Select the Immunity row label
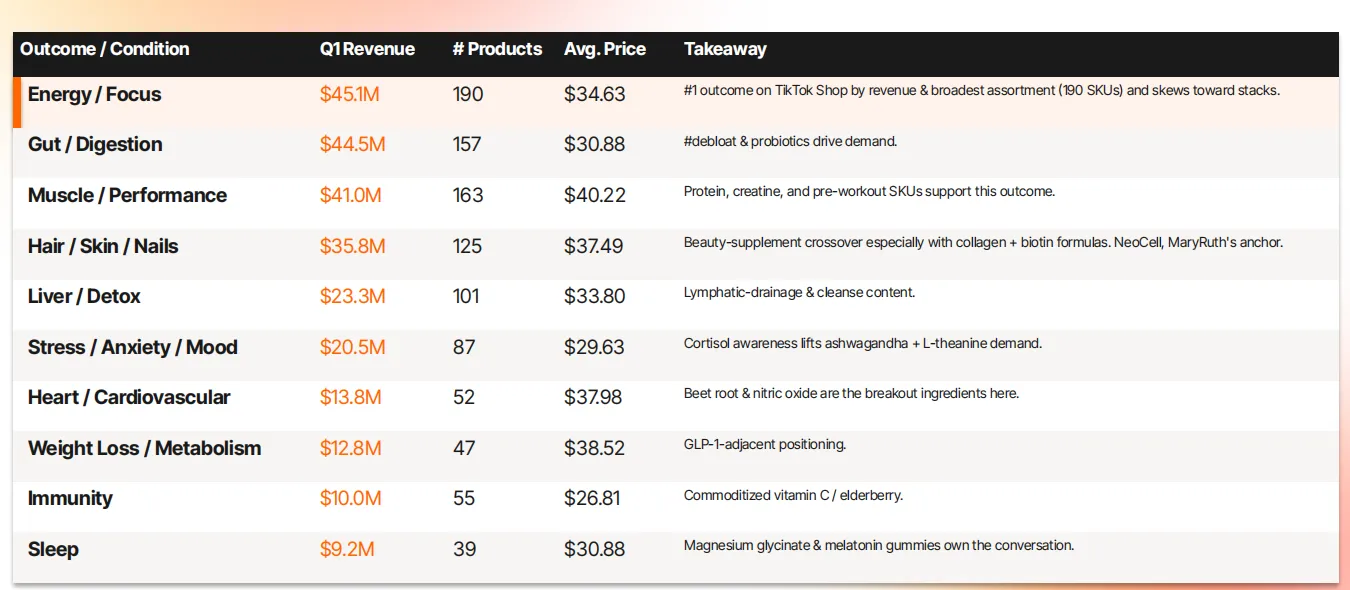The width and height of the screenshot is (1350, 590). tap(70, 498)
